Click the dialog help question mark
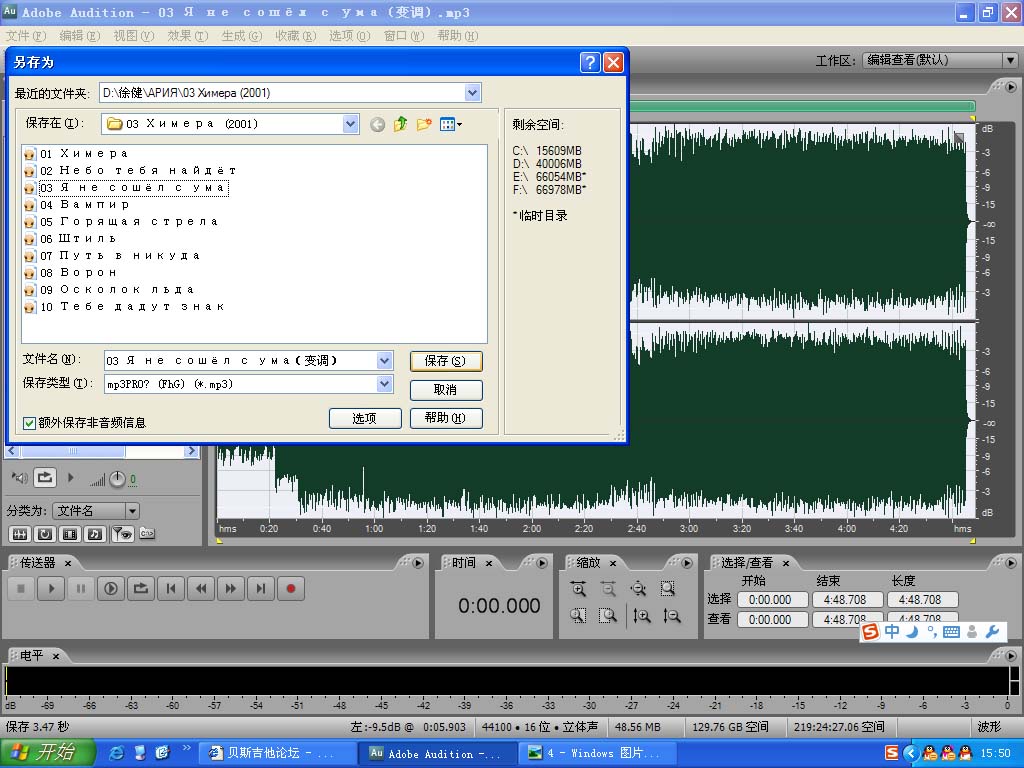The image size is (1024, 768). point(590,63)
